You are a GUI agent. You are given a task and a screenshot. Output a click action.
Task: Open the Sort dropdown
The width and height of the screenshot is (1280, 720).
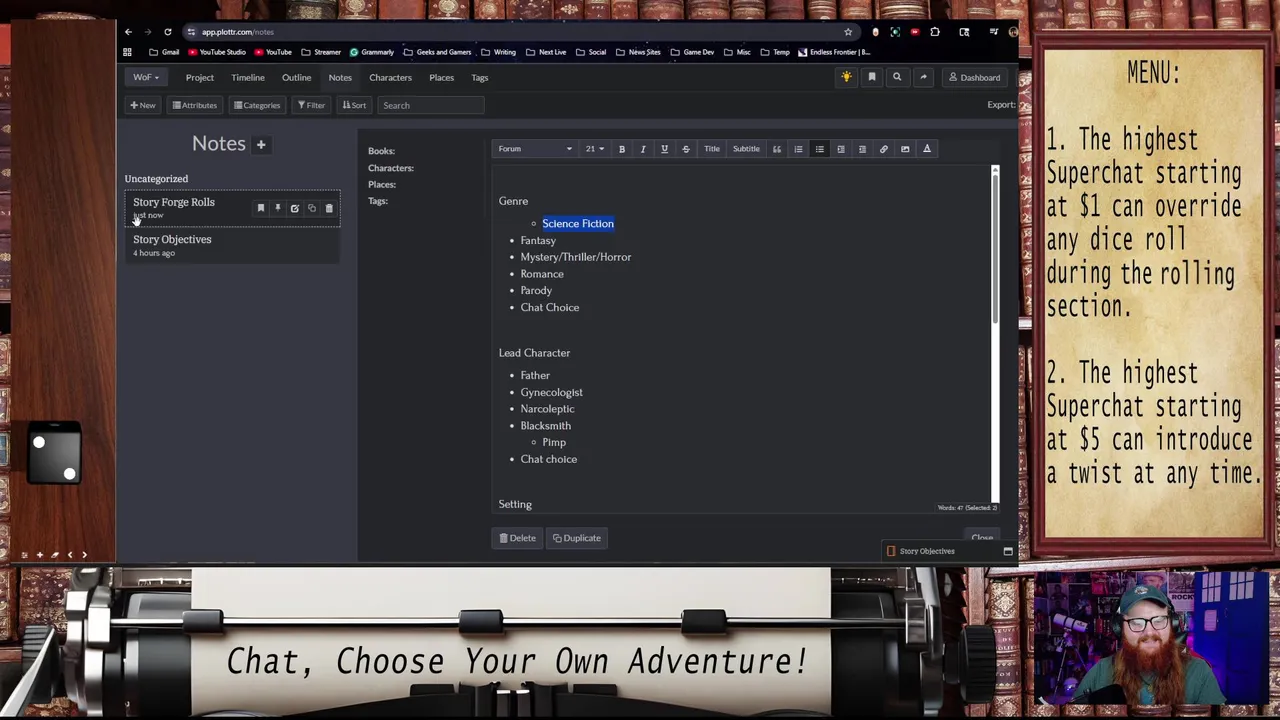click(354, 105)
